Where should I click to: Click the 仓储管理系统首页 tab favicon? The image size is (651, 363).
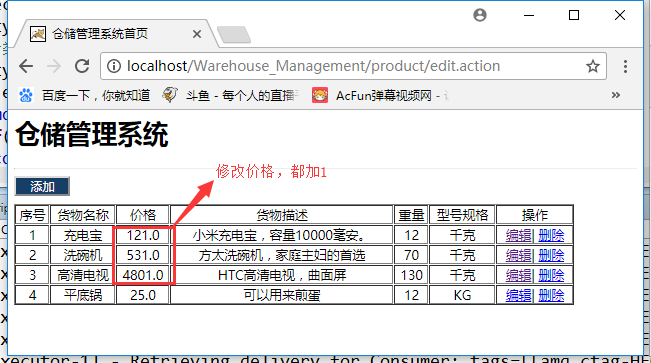[38, 34]
